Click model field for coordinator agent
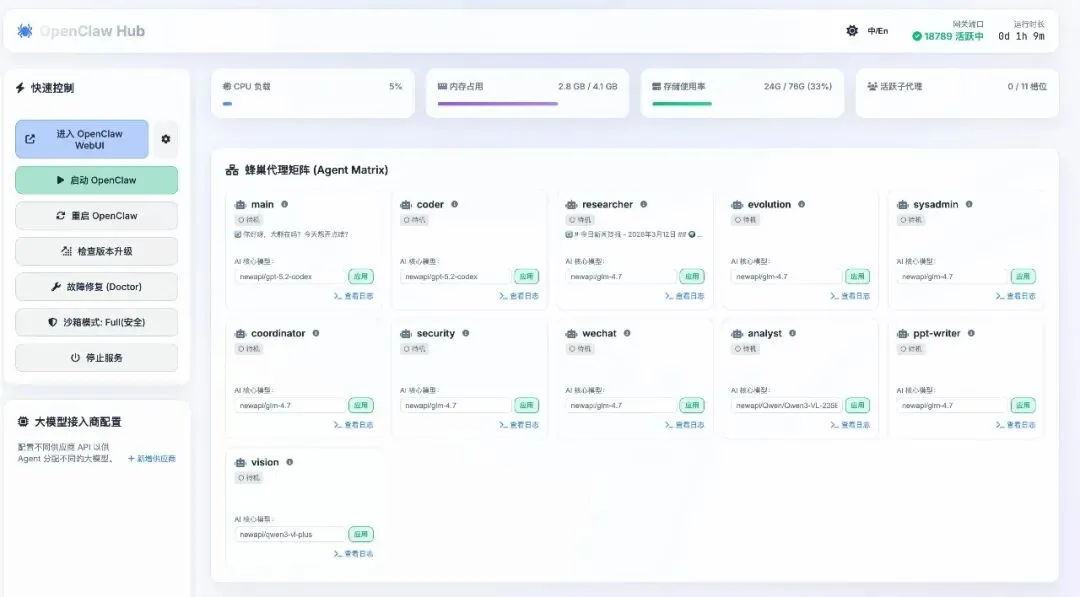 [x=290, y=406]
